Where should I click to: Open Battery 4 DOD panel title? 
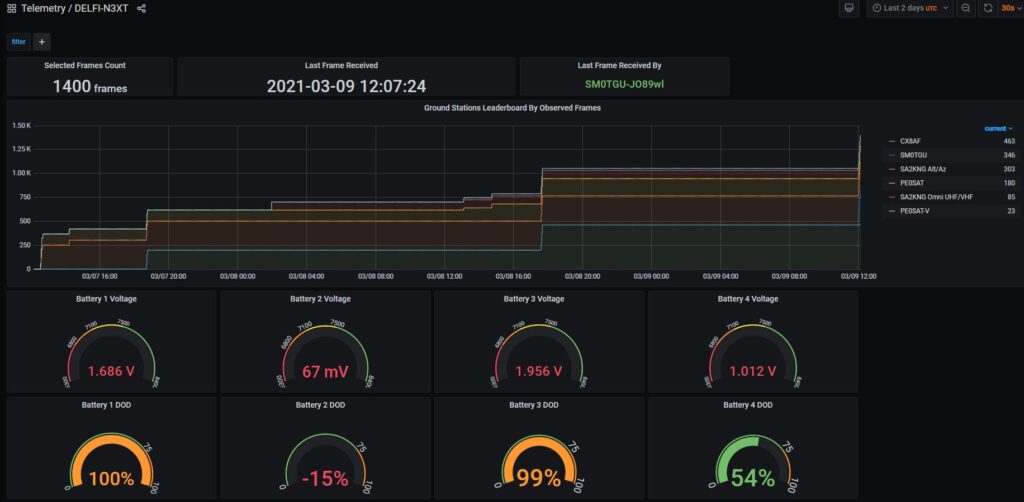(748, 405)
